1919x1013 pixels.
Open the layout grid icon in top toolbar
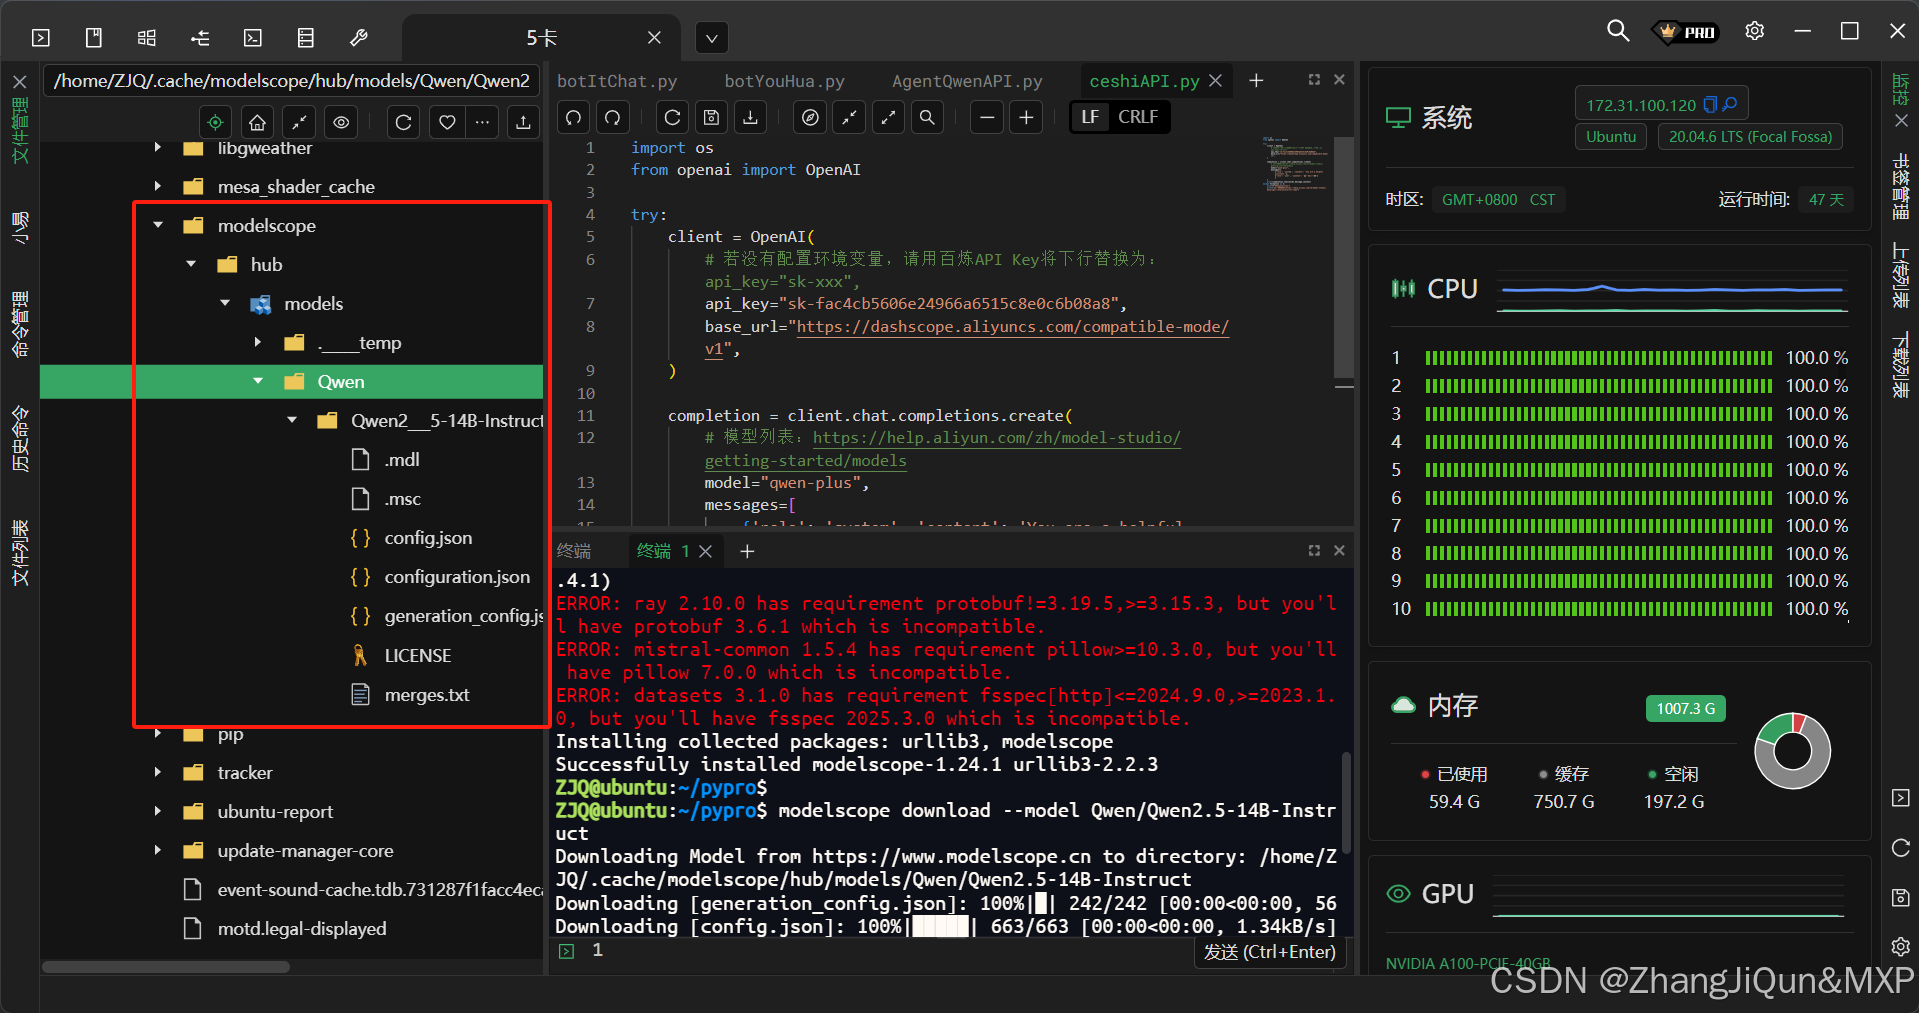tap(147, 38)
